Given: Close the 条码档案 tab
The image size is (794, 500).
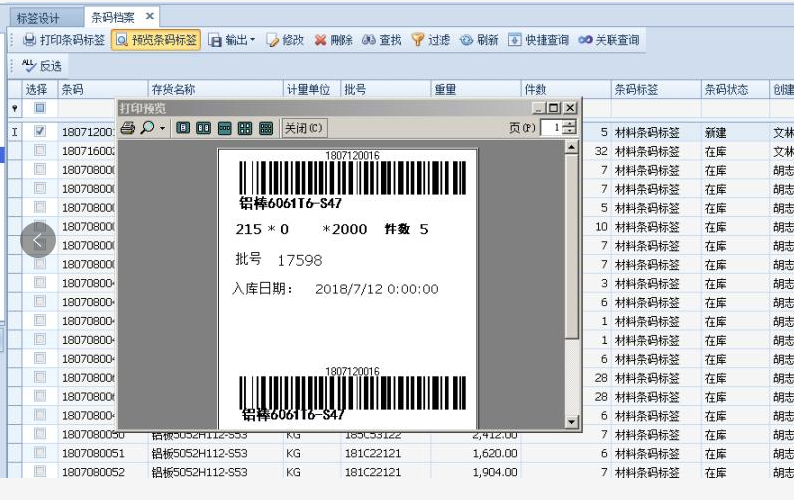Looking at the screenshot, I should pyautogui.click(x=149, y=16).
